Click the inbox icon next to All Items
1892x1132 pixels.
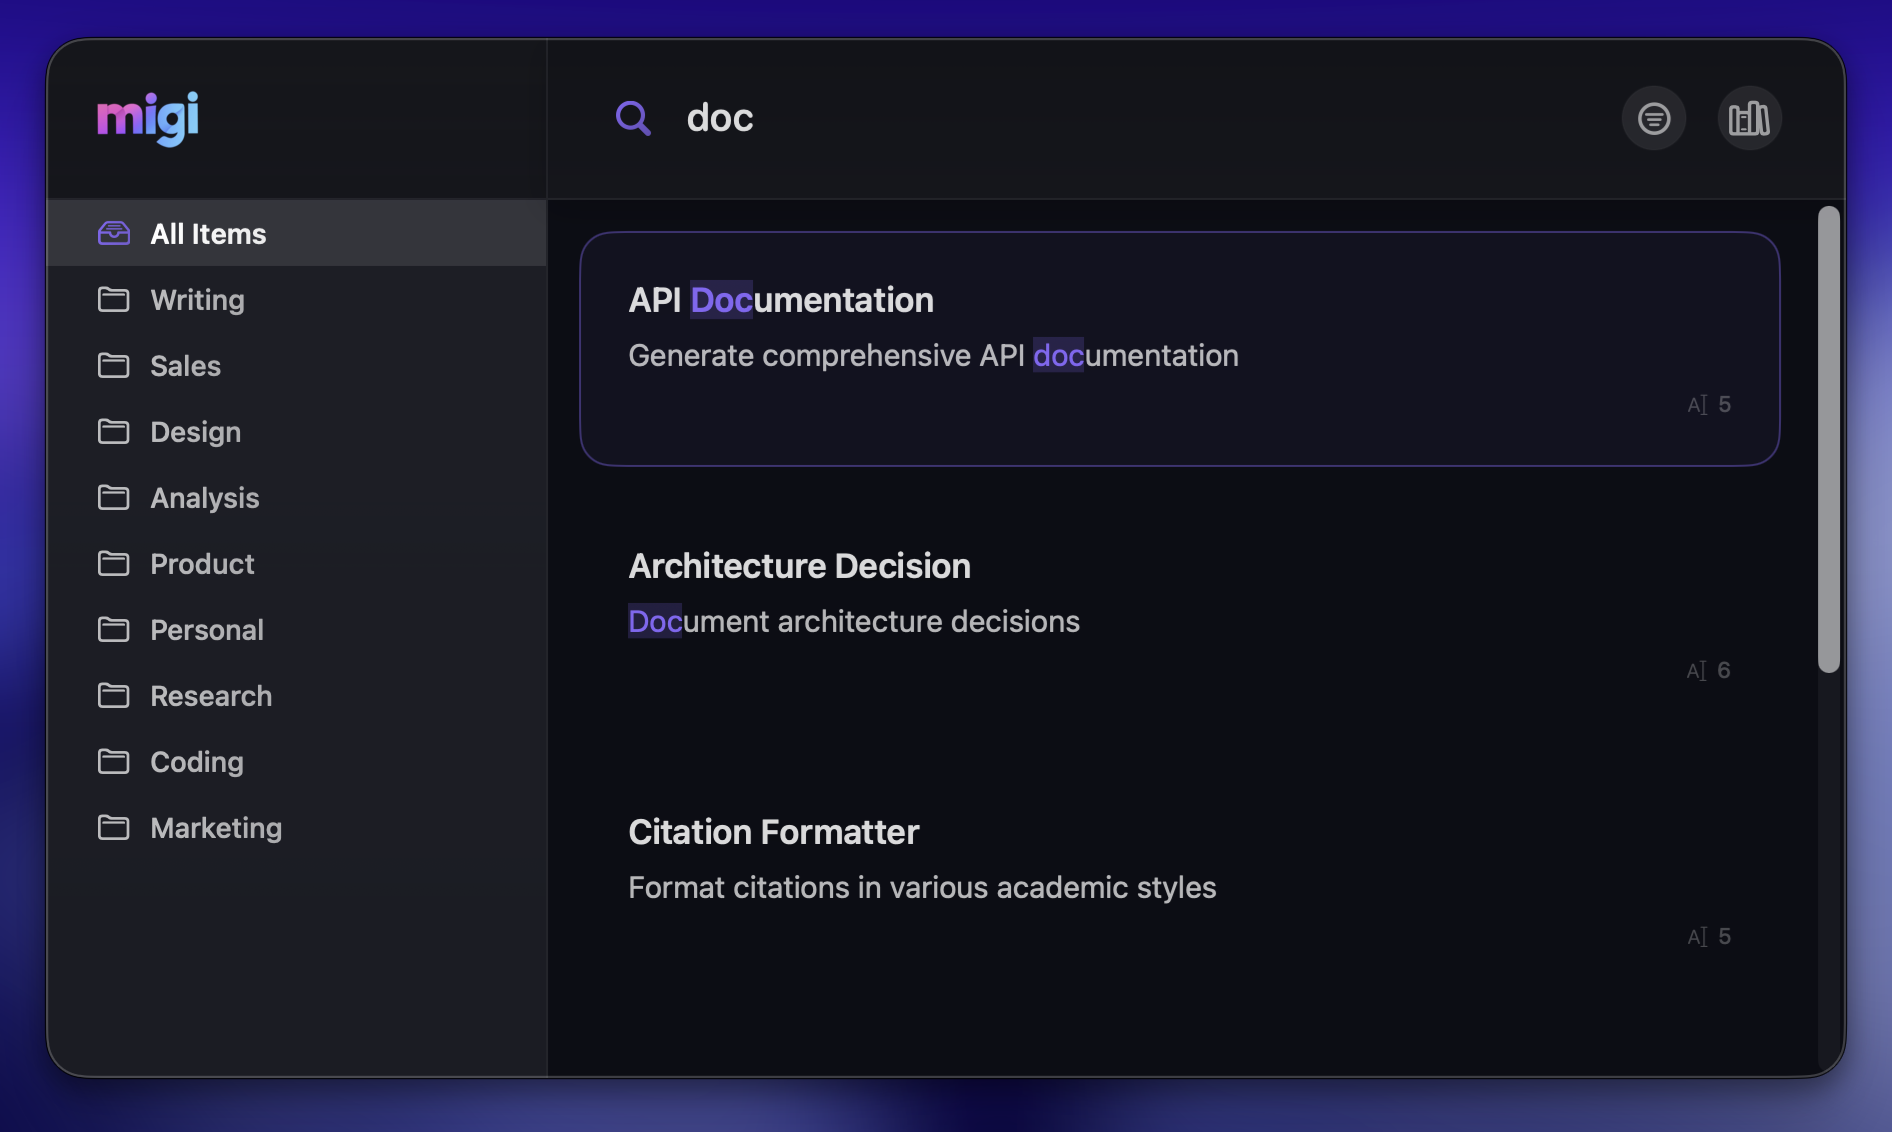[x=114, y=233]
